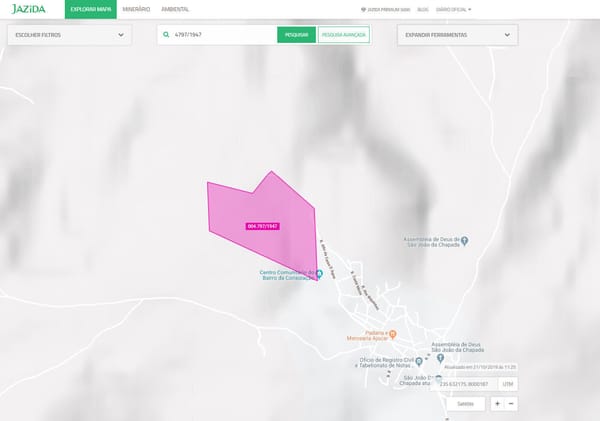
Task: Open the Expandir Ferramentas dropdown
Action: click(x=456, y=35)
